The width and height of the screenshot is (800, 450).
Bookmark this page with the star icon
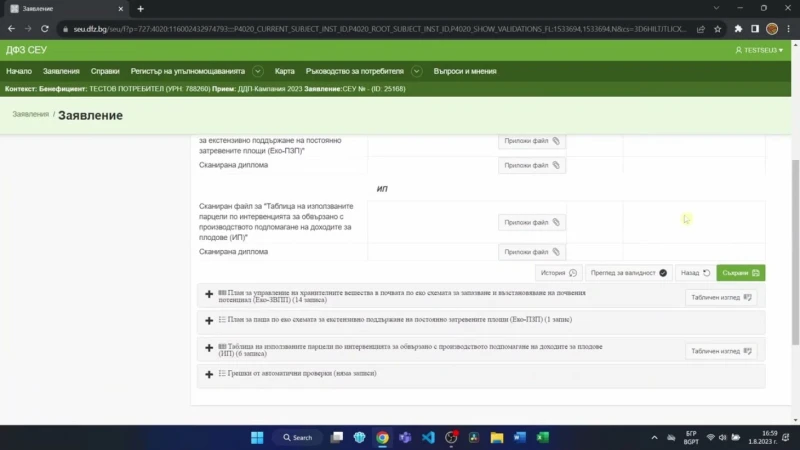(x=718, y=29)
